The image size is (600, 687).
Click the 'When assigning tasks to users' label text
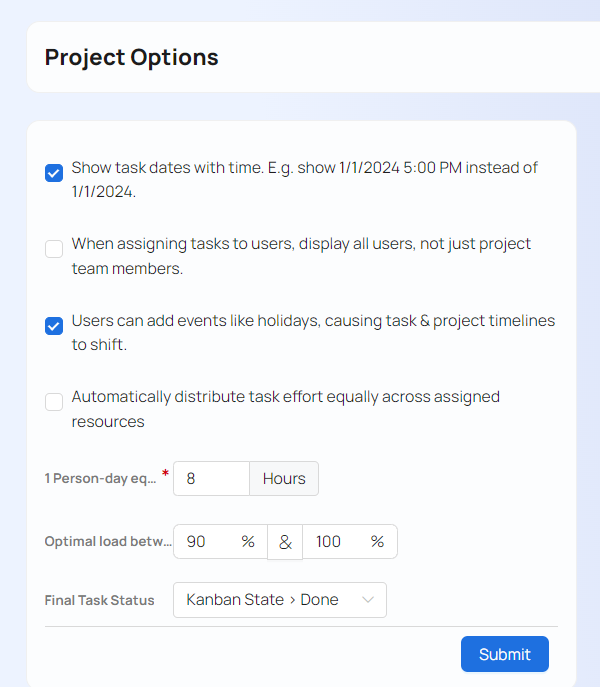point(300,244)
